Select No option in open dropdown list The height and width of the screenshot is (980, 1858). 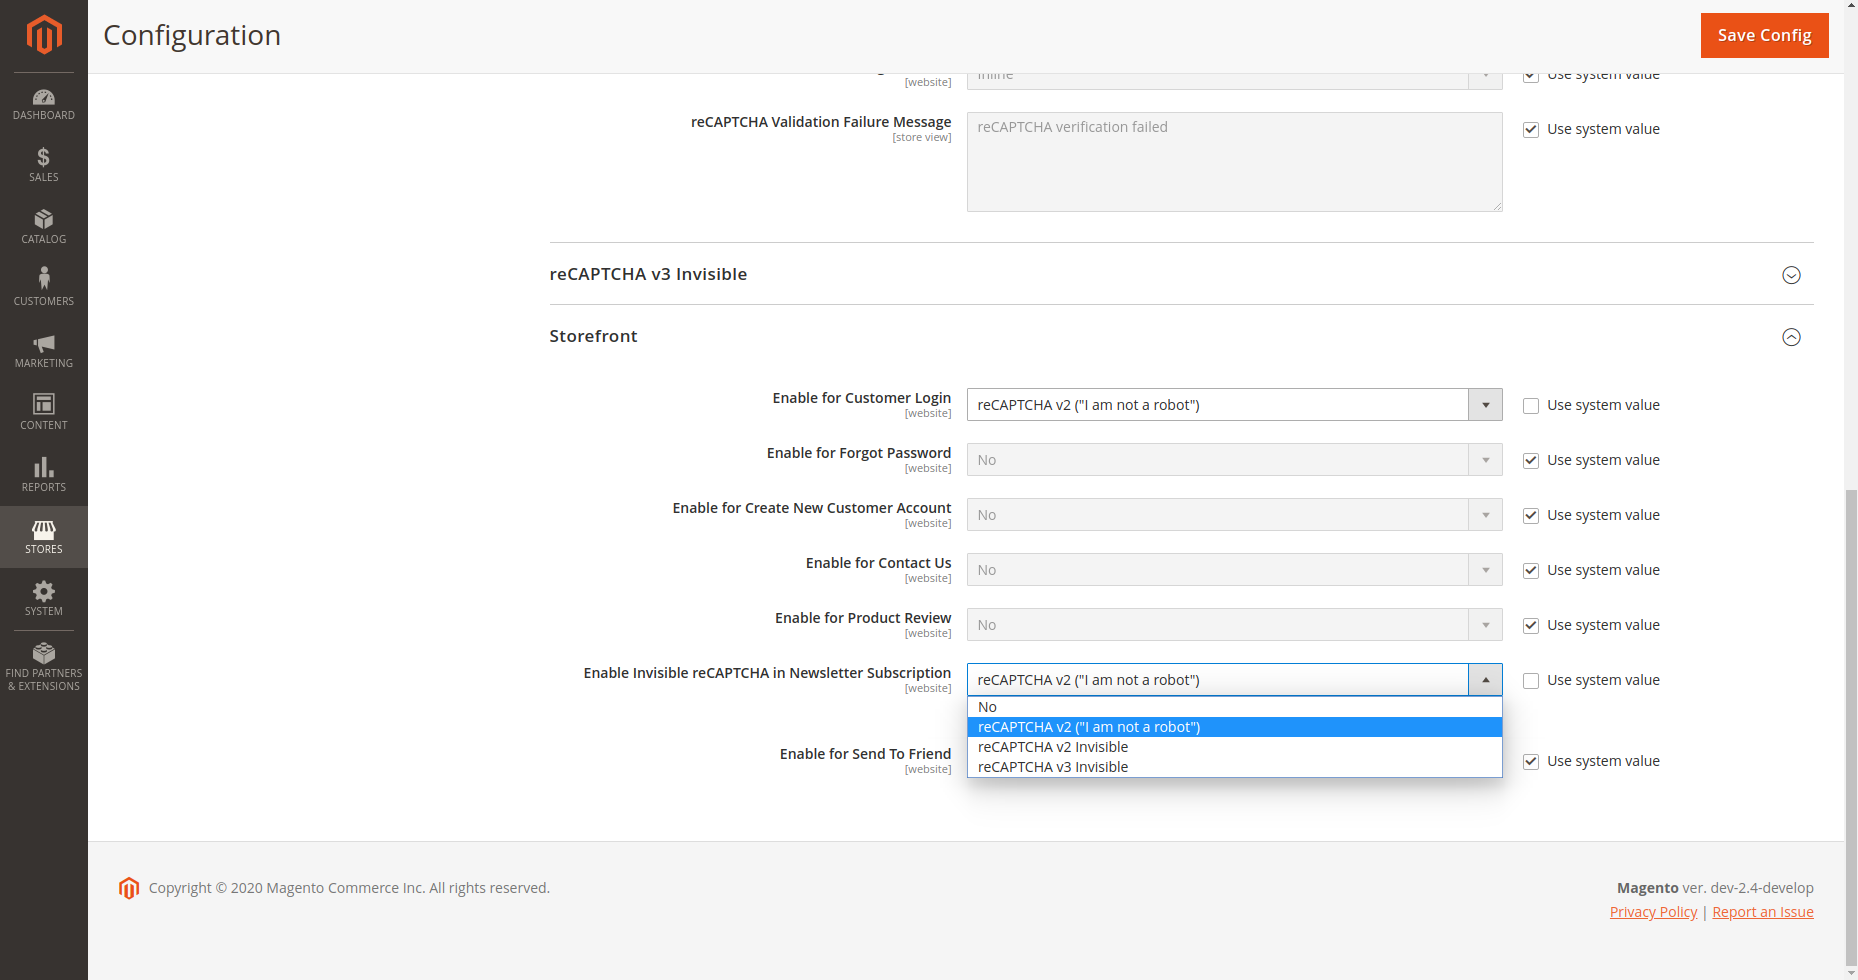1234,707
